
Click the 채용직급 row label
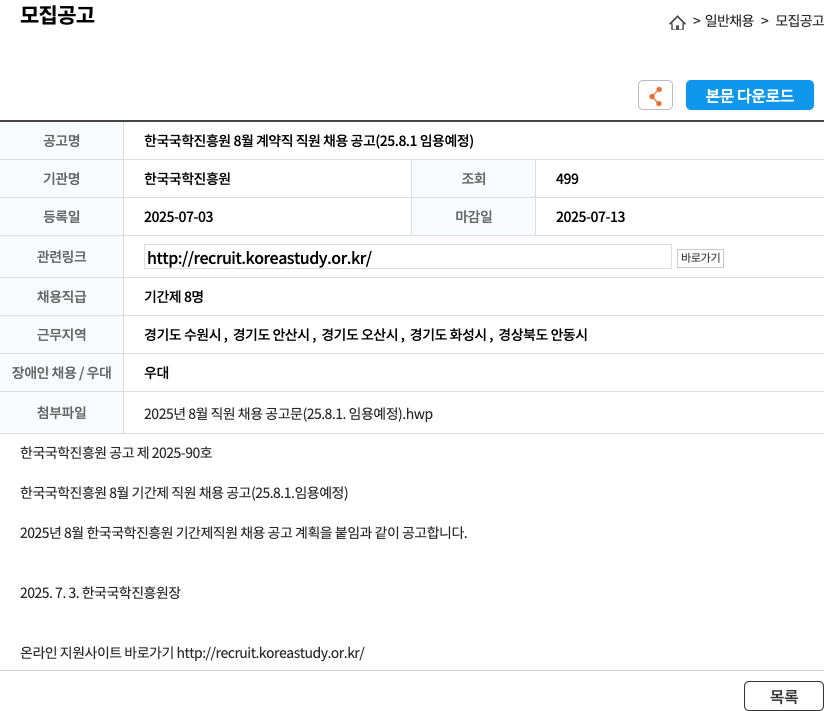click(x=61, y=296)
